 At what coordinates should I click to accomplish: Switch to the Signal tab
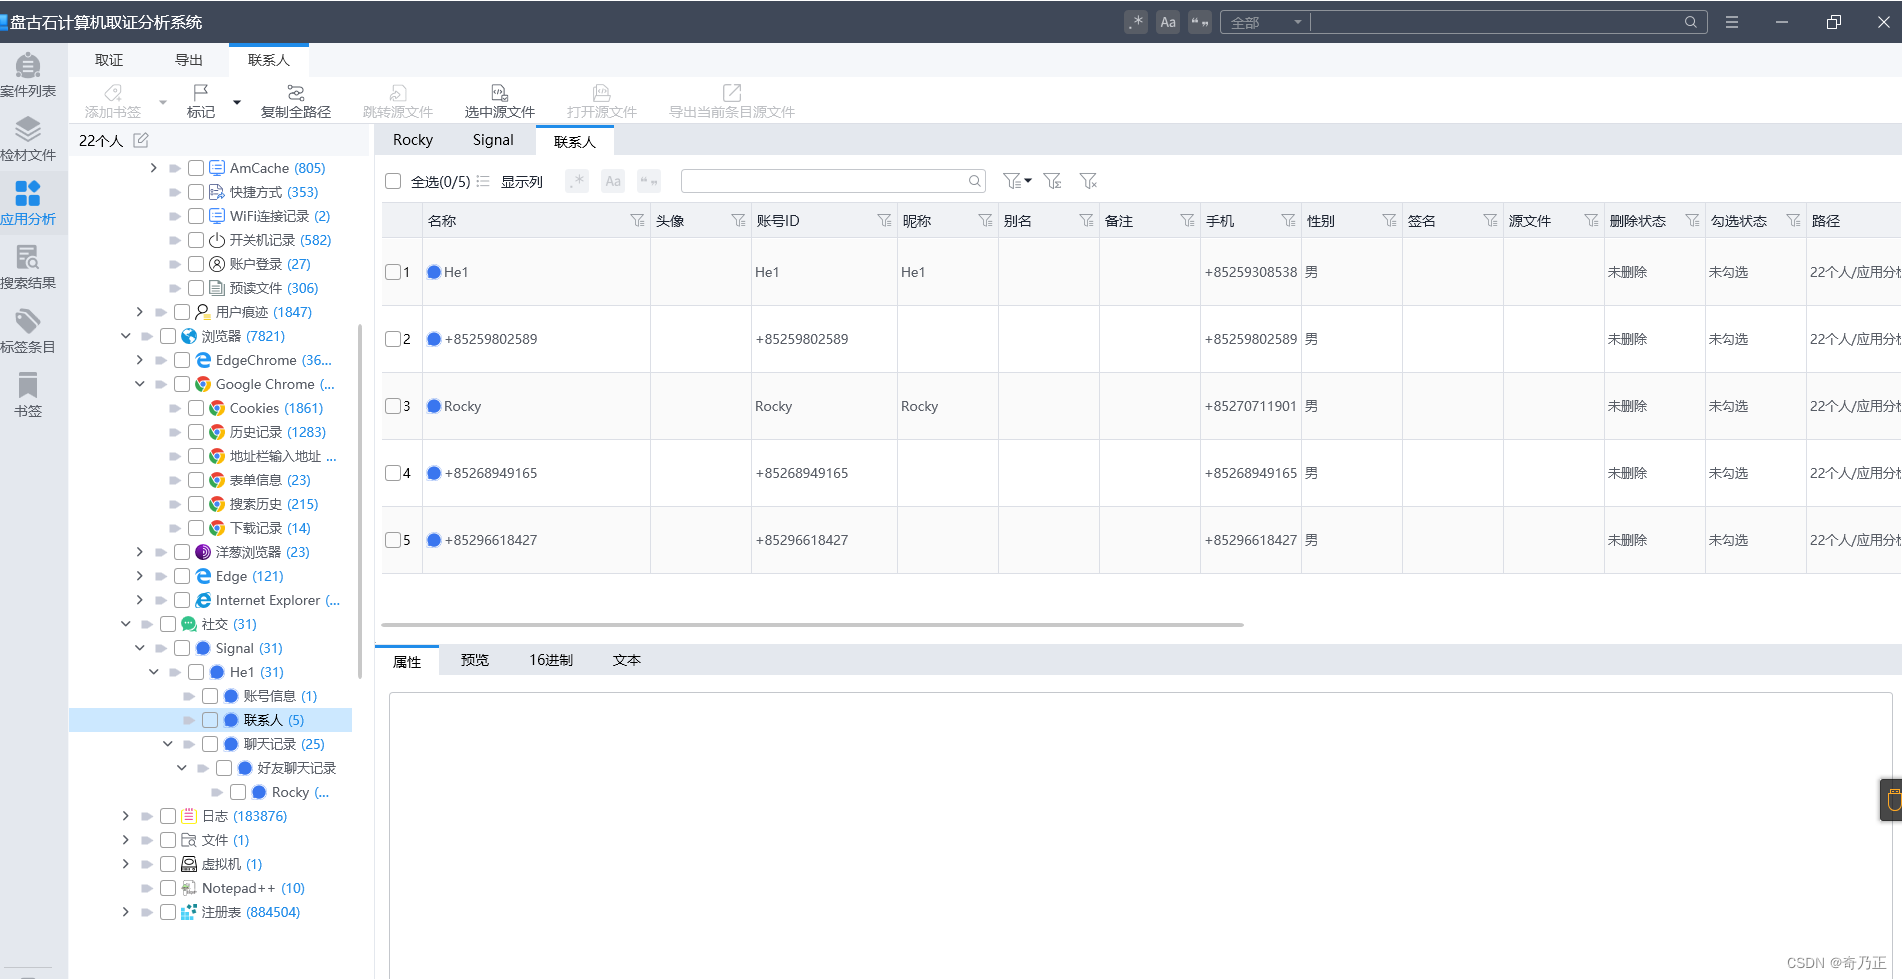click(x=493, y=140)
